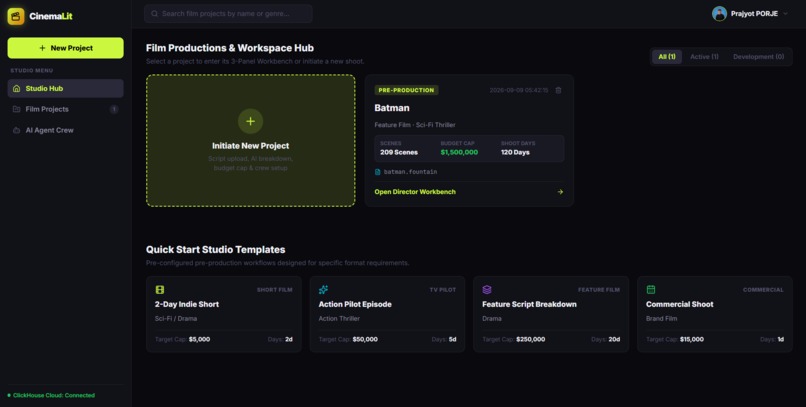Image resolution: width=806 pixels, height=407 pixels.
Task: Click the Batman project title
Action: tap(392, 108)
